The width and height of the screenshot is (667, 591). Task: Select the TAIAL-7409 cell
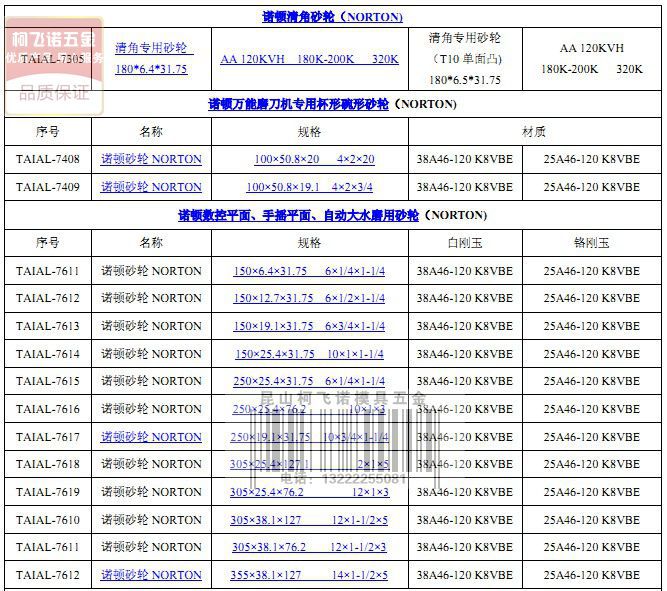point(48,187)
